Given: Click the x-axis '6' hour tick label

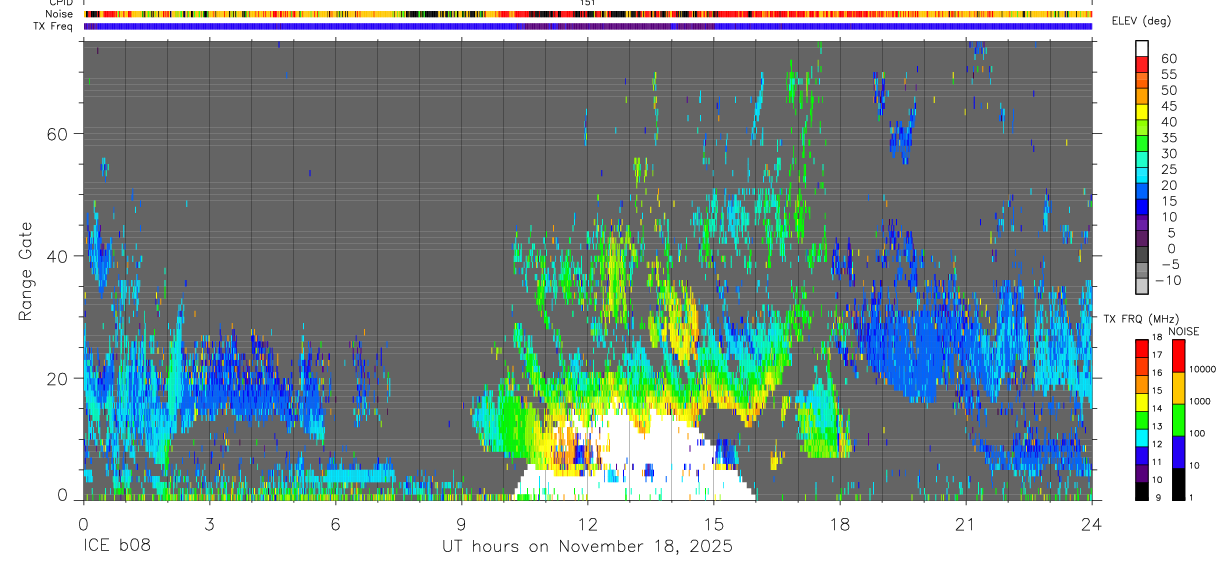Looking at the screenshot, I should [335, 524].
